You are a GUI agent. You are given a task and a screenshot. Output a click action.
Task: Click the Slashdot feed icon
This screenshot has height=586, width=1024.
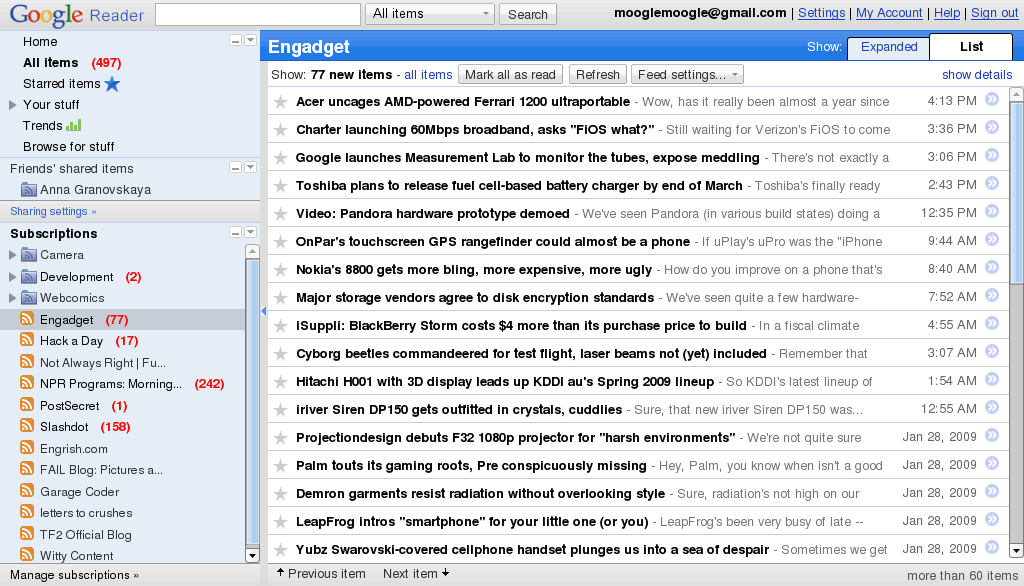tap(25, 427)
